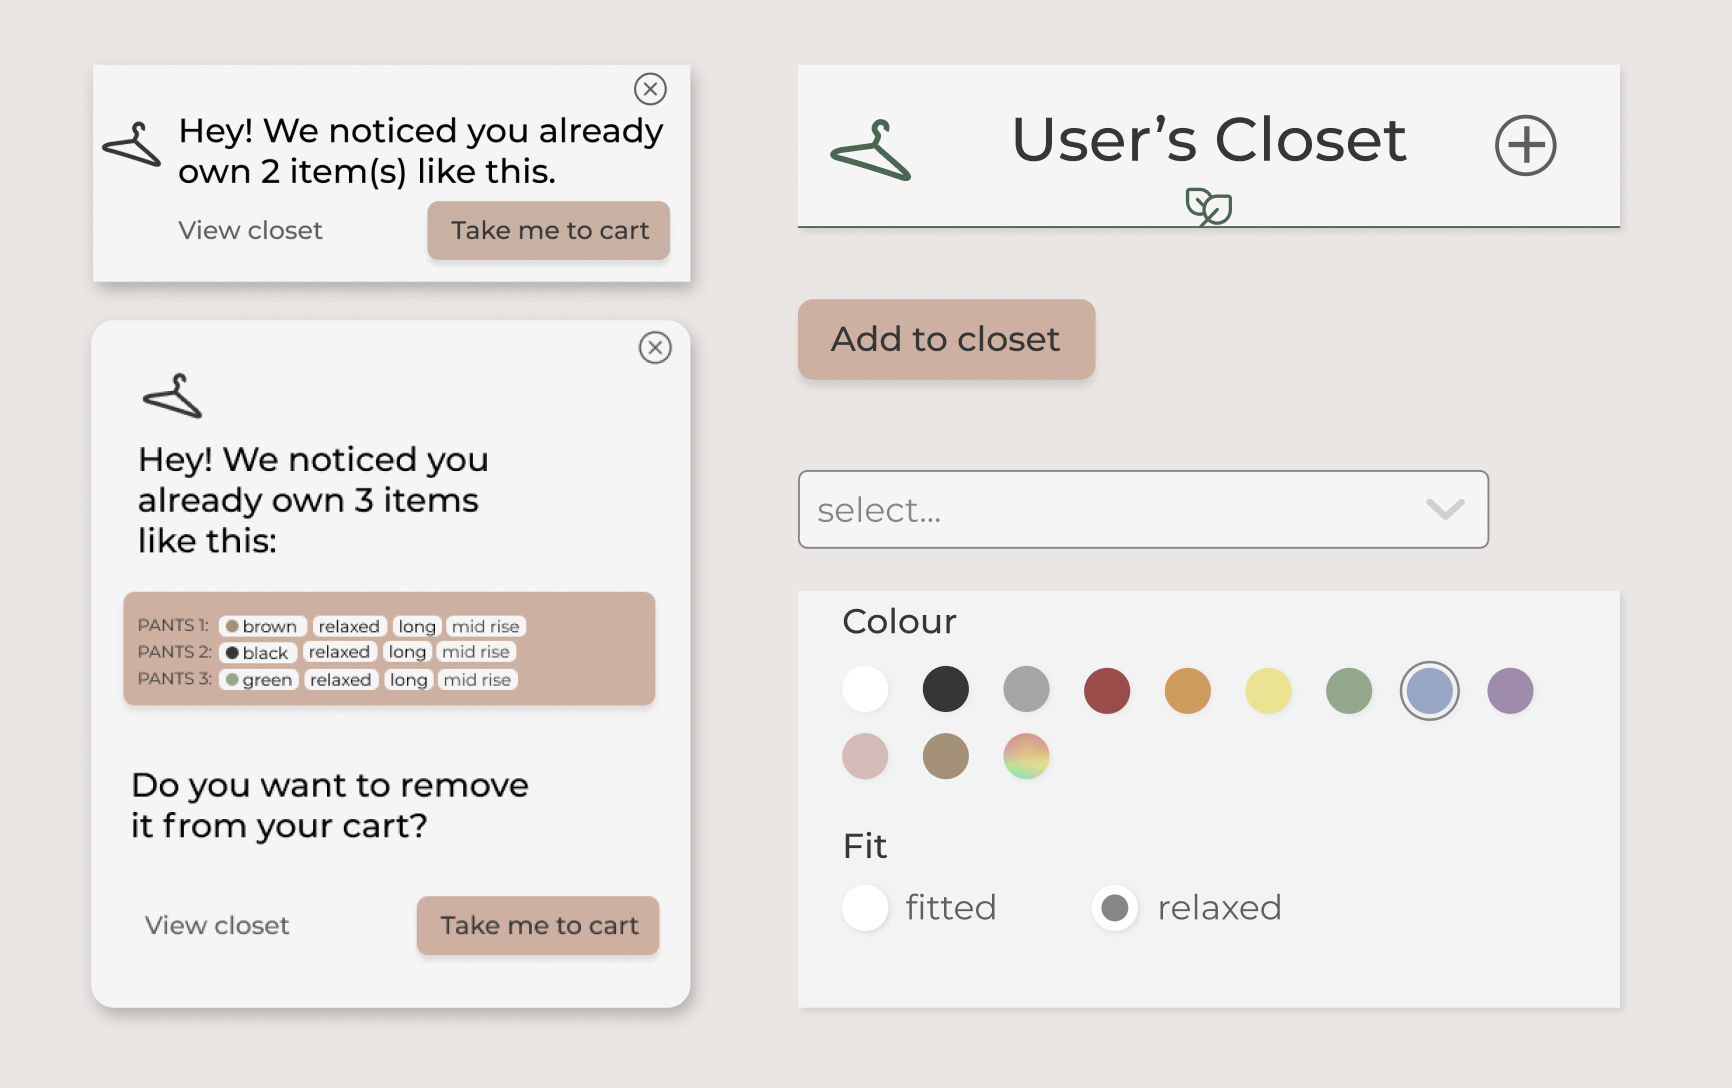Image resolution: width=1732 pixels, height=1088 pixels.
Task: Click the PANTS 1: label
Action: [173, 625]
